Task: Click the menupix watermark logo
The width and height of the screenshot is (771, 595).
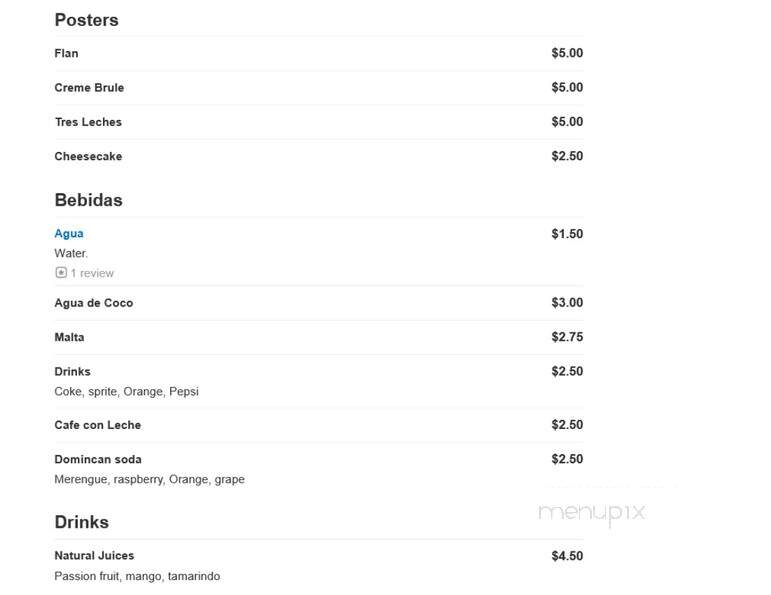Action: pyautogui.click(x=592, y=512)
